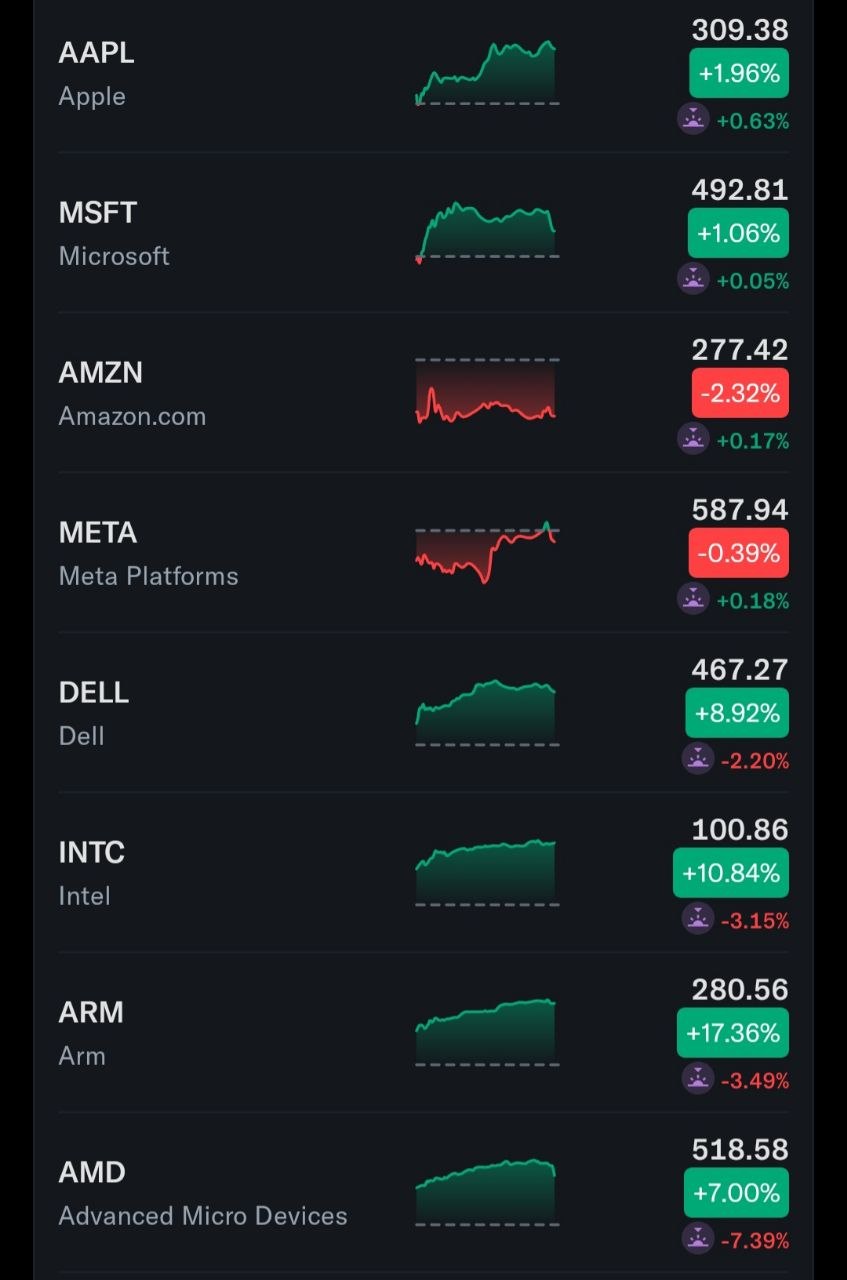Image resolution: width=847 pixels, height=1280 pixels.
Task: Open the META red sparkline chart
Action: click(x=487, y=552)
